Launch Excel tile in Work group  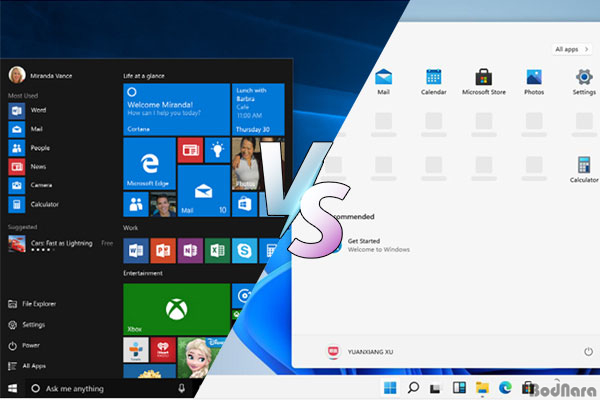pos(217,251)
